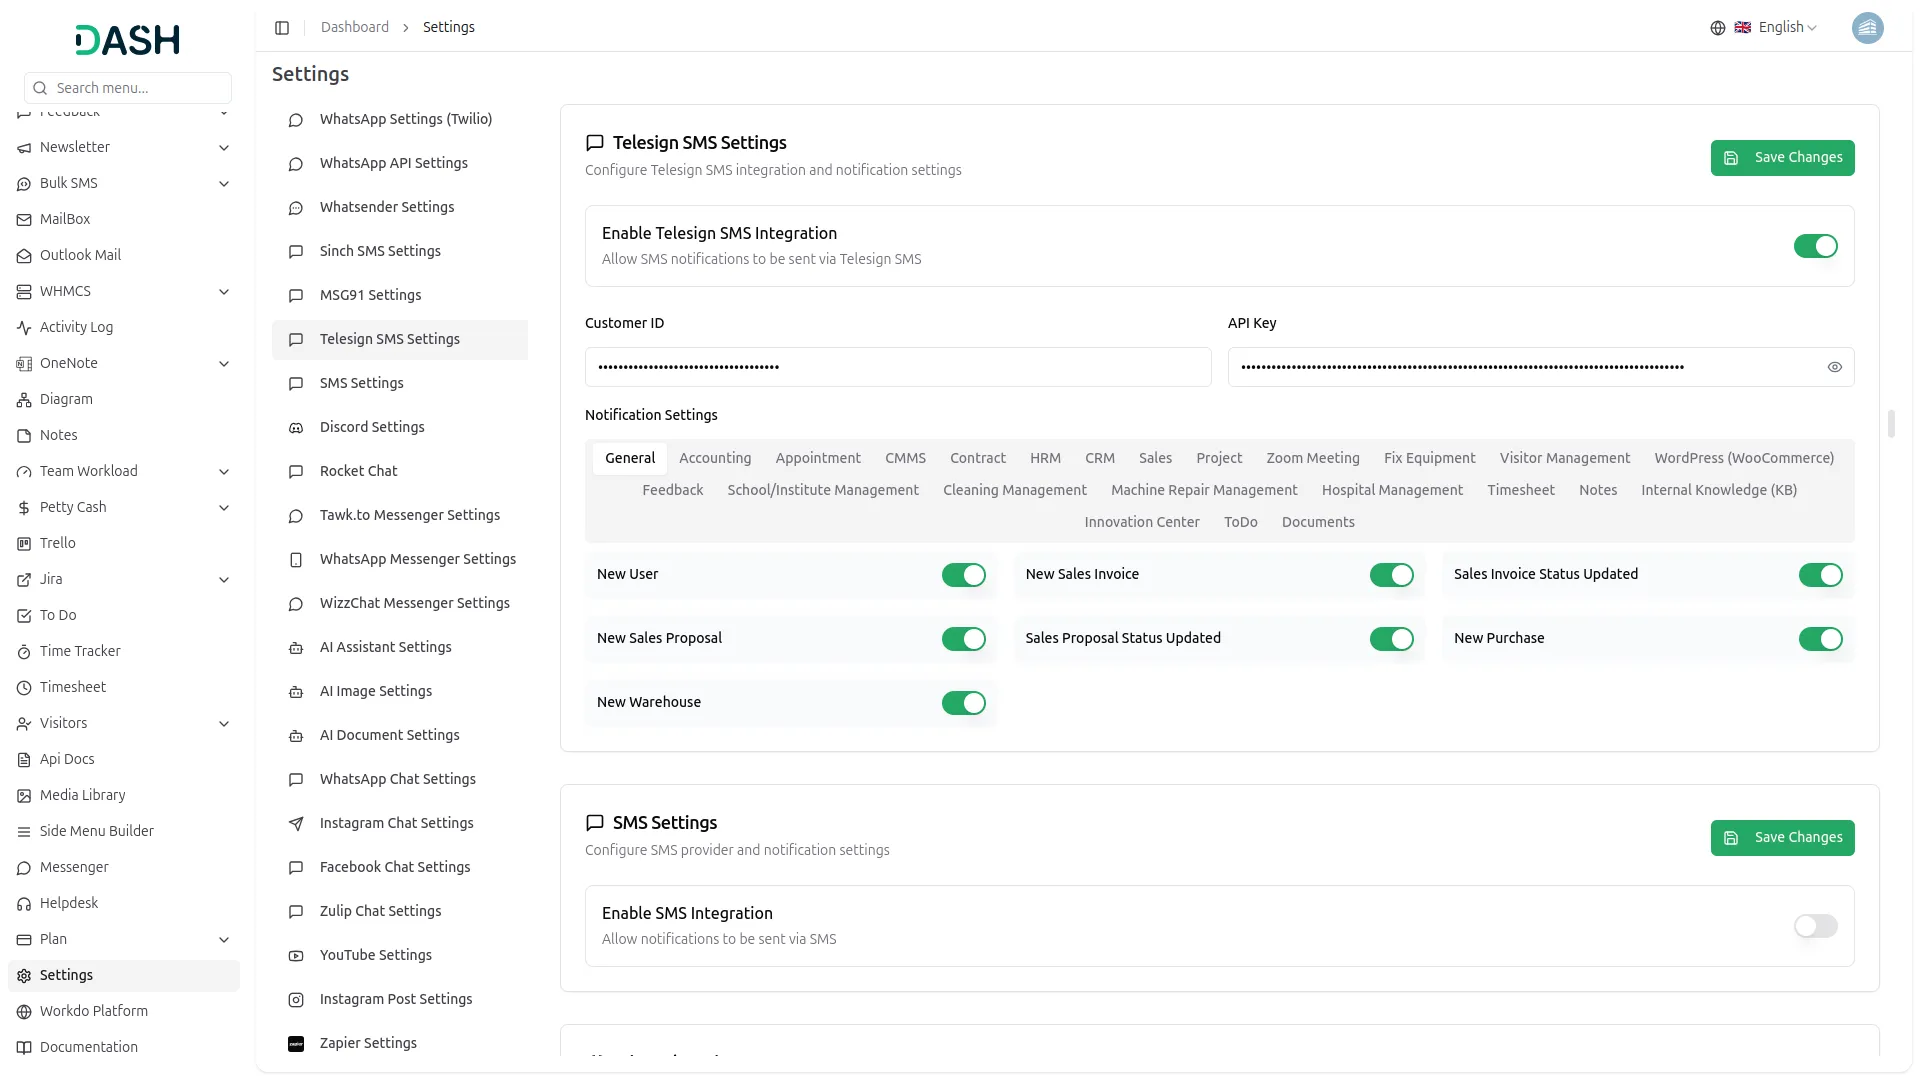
Task: Disable Telesign SMS Integration toggle
Action: pos(1815,246)
